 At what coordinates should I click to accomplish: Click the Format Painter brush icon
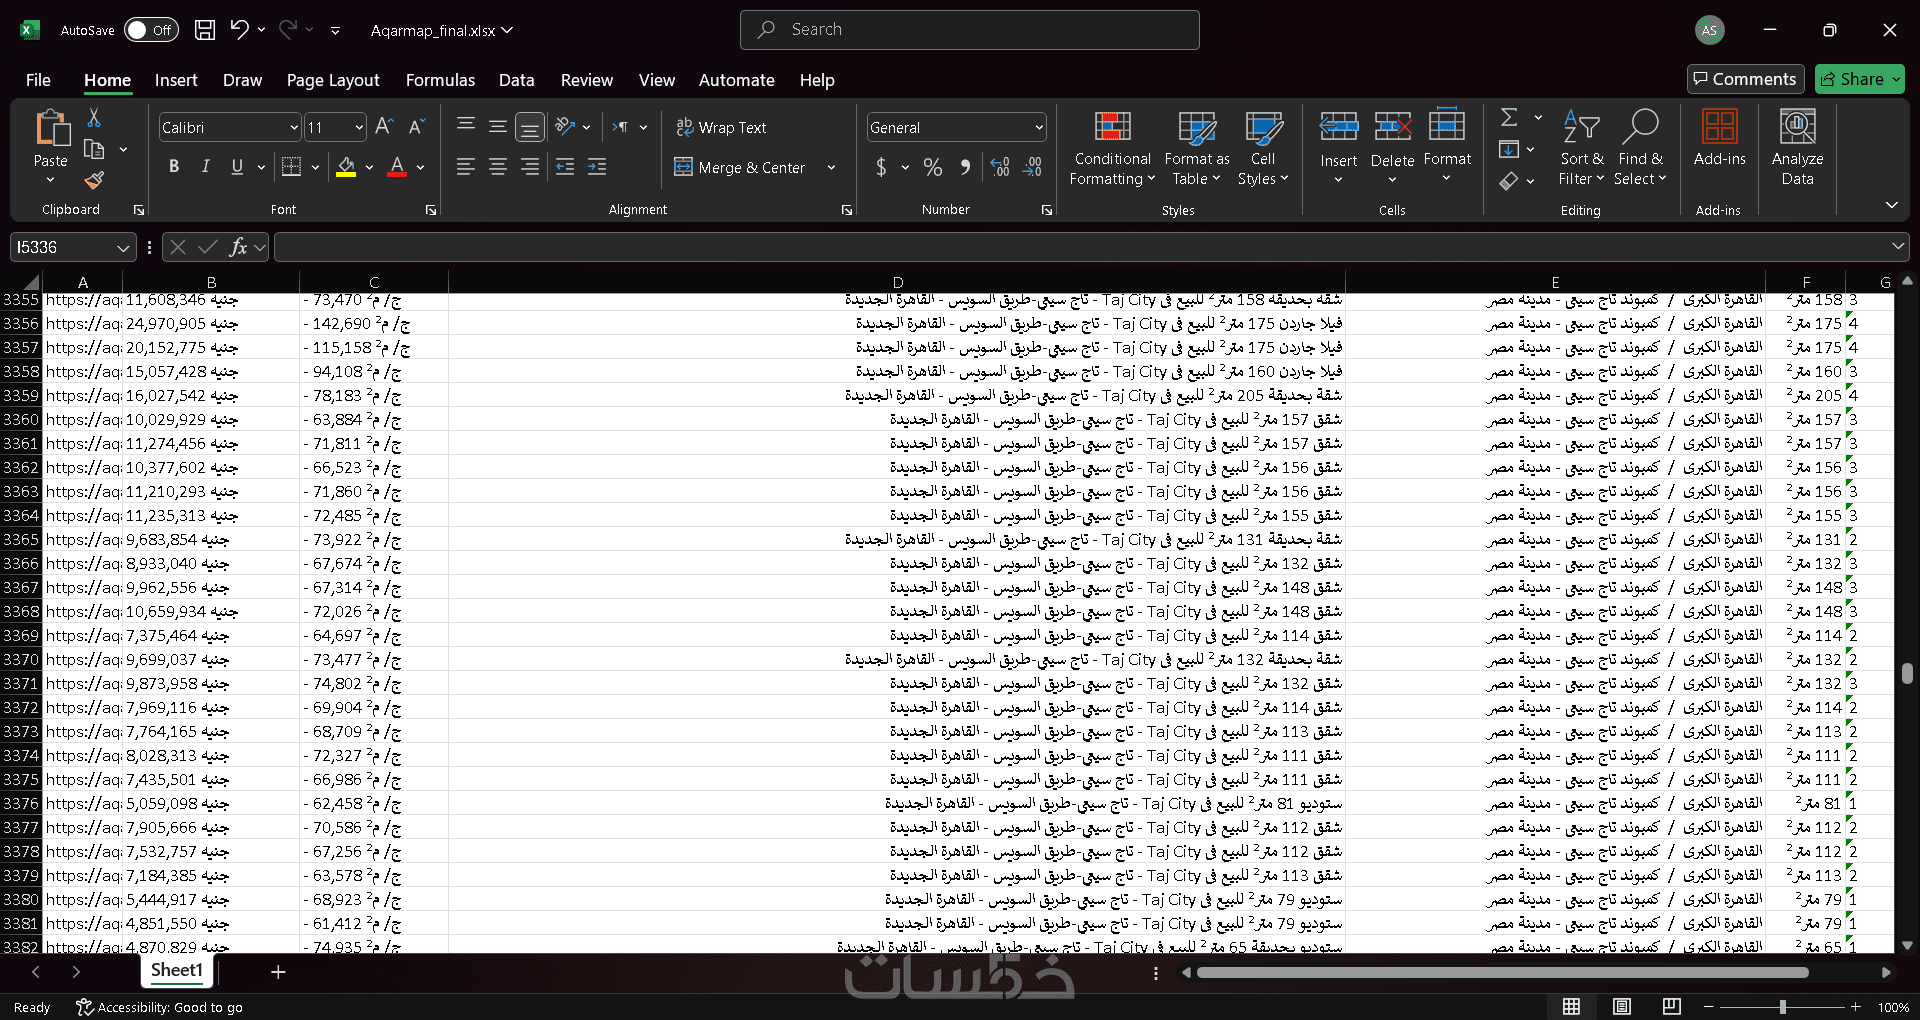coord(94,180)
